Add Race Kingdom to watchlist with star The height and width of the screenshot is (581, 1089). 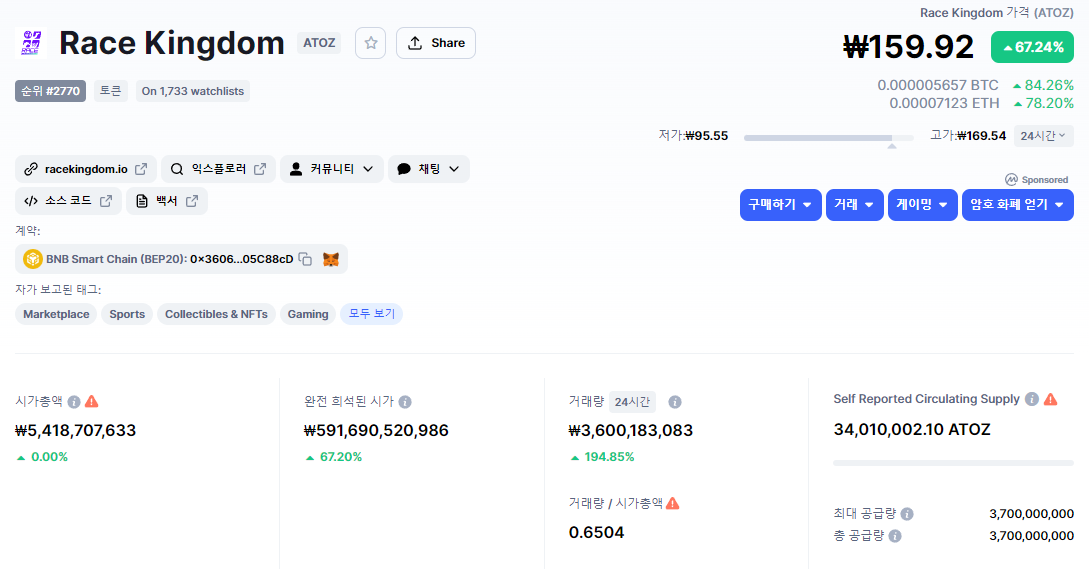pos(370,43)
